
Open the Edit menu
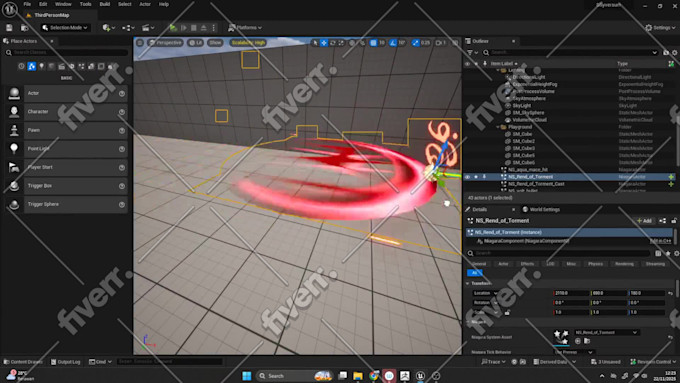(x=43, y=4)
